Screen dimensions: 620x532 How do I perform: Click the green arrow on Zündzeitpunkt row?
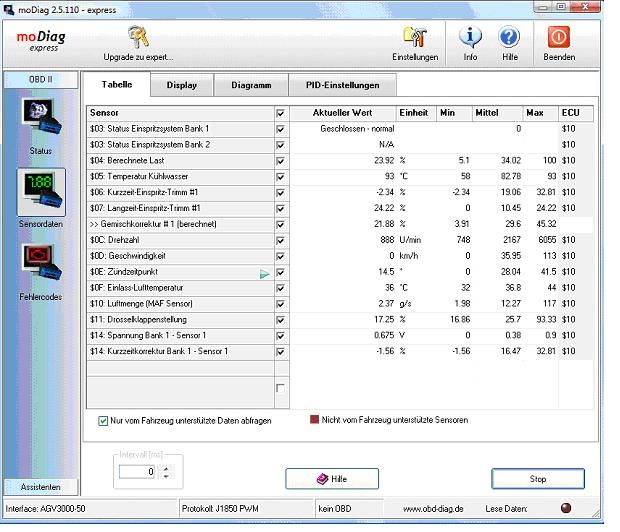coord(264,274)
